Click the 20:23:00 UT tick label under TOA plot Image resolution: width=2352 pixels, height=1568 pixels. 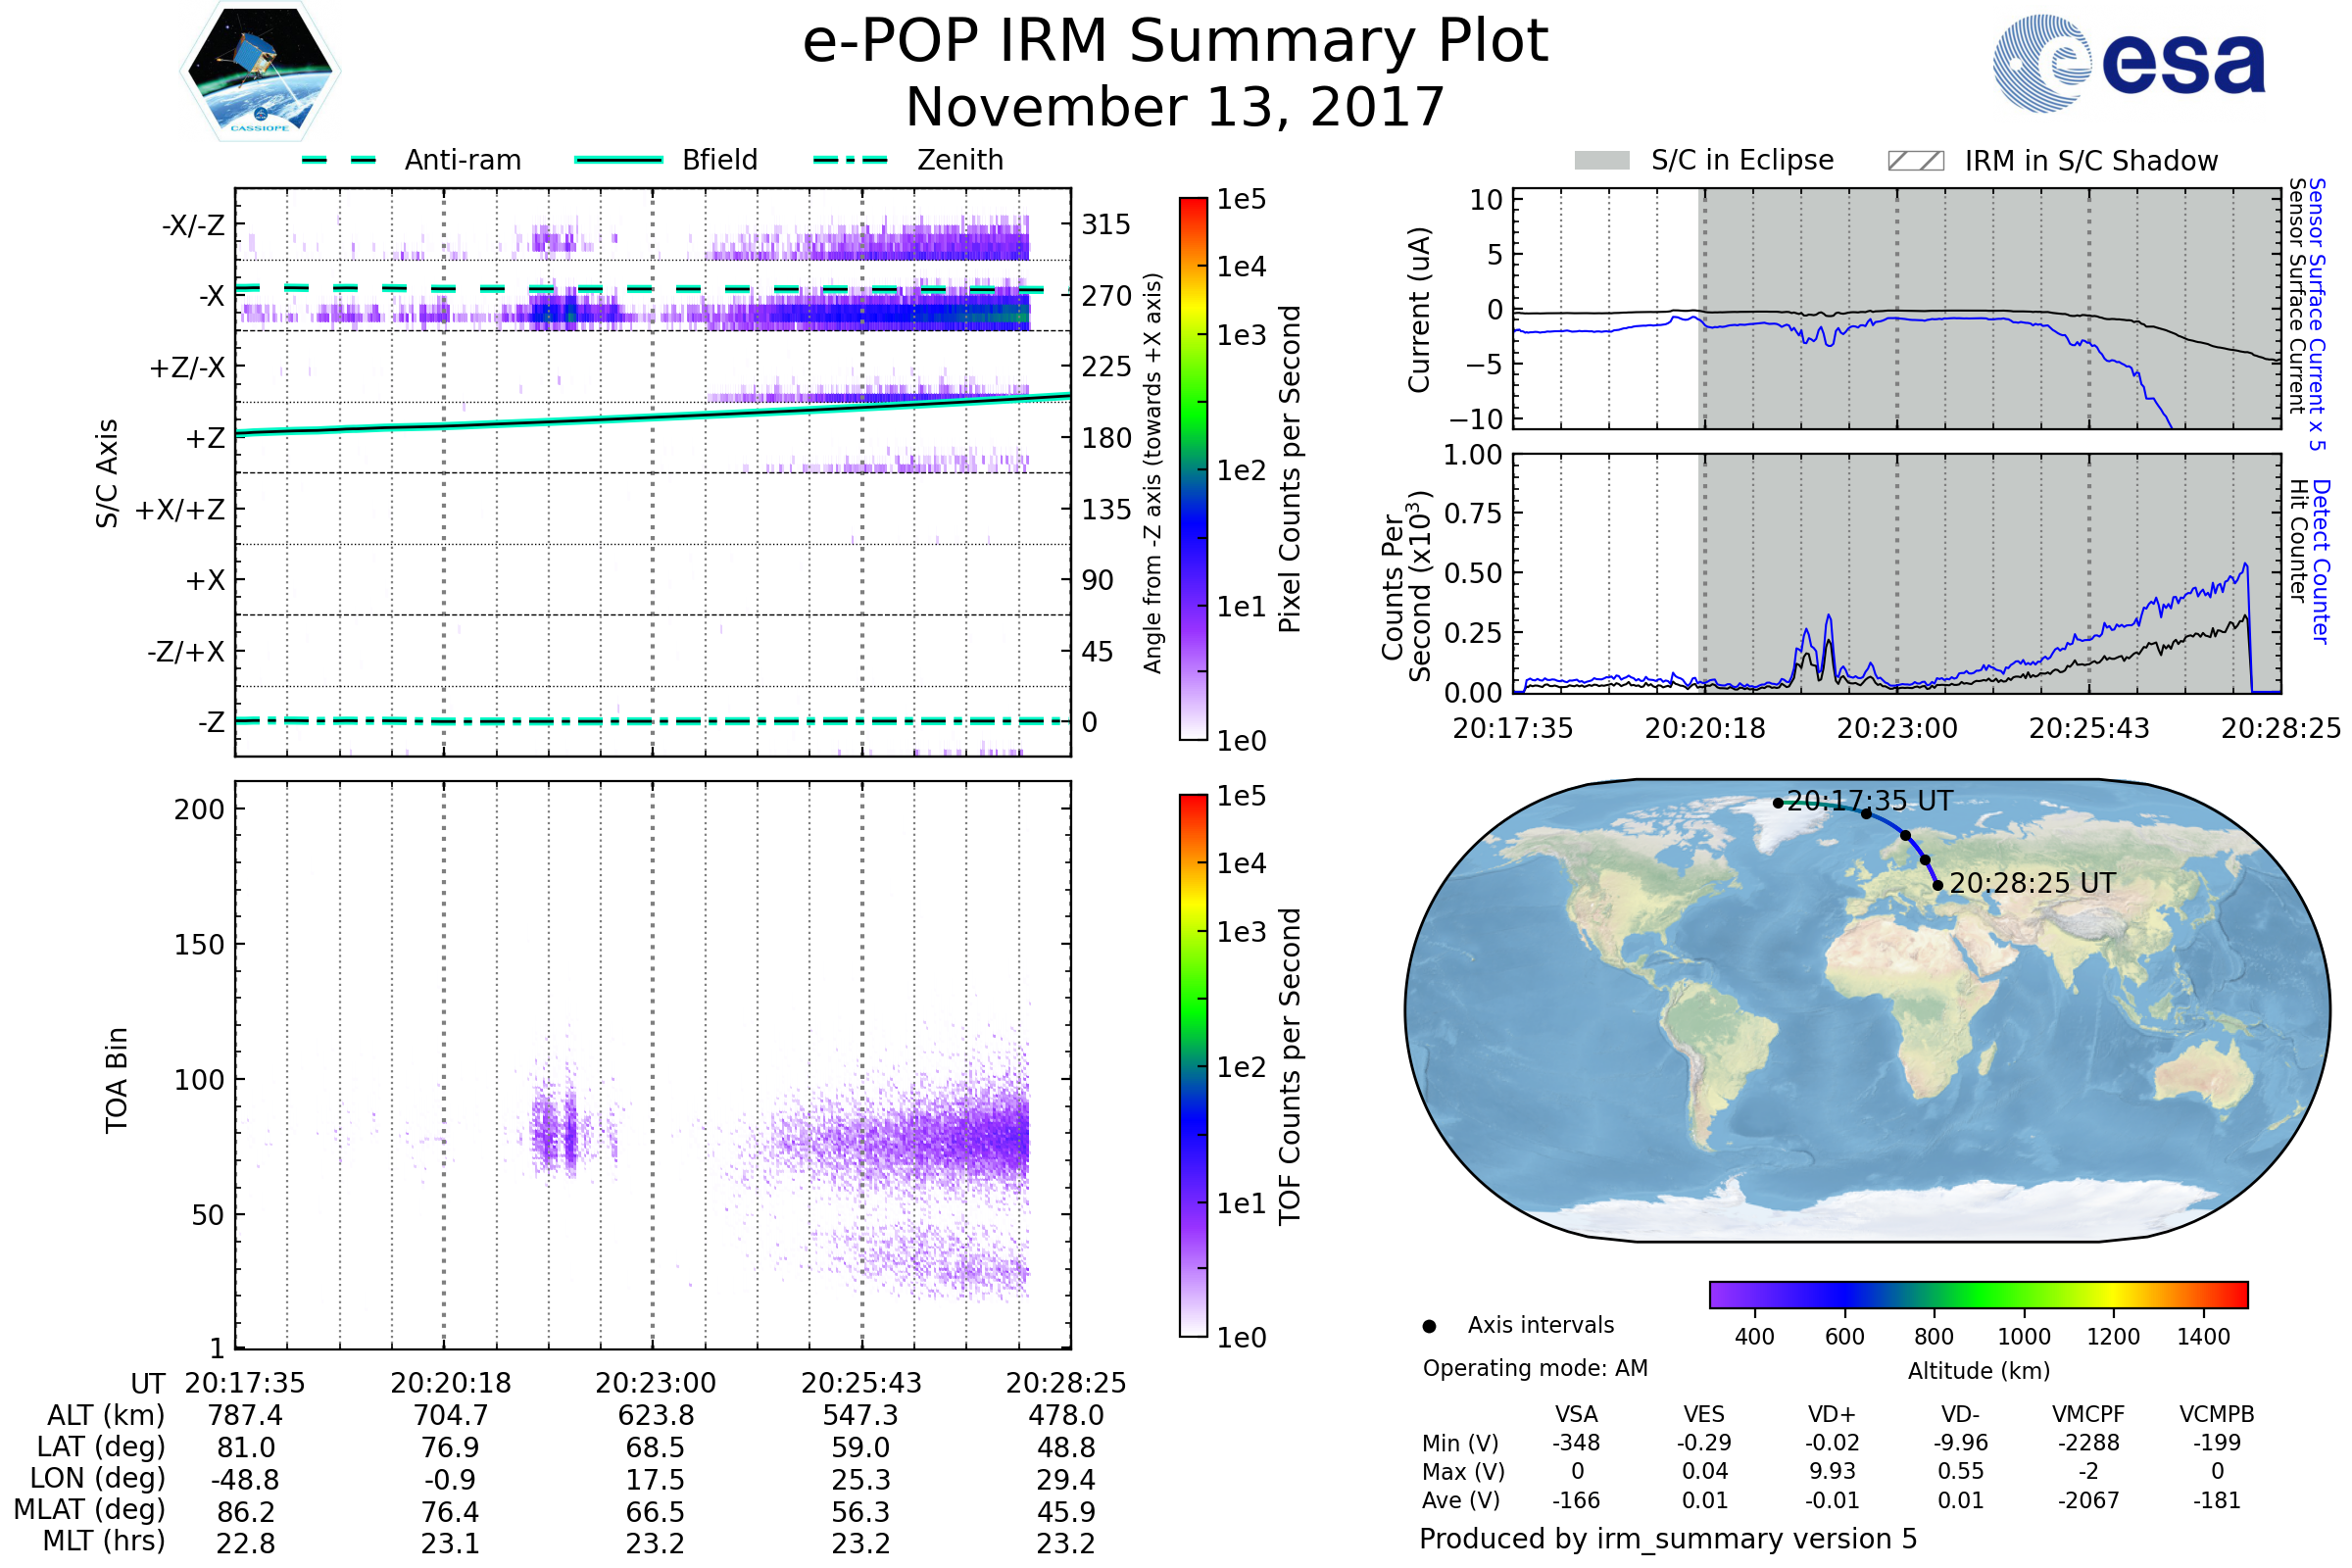(x=655, y=1383)
